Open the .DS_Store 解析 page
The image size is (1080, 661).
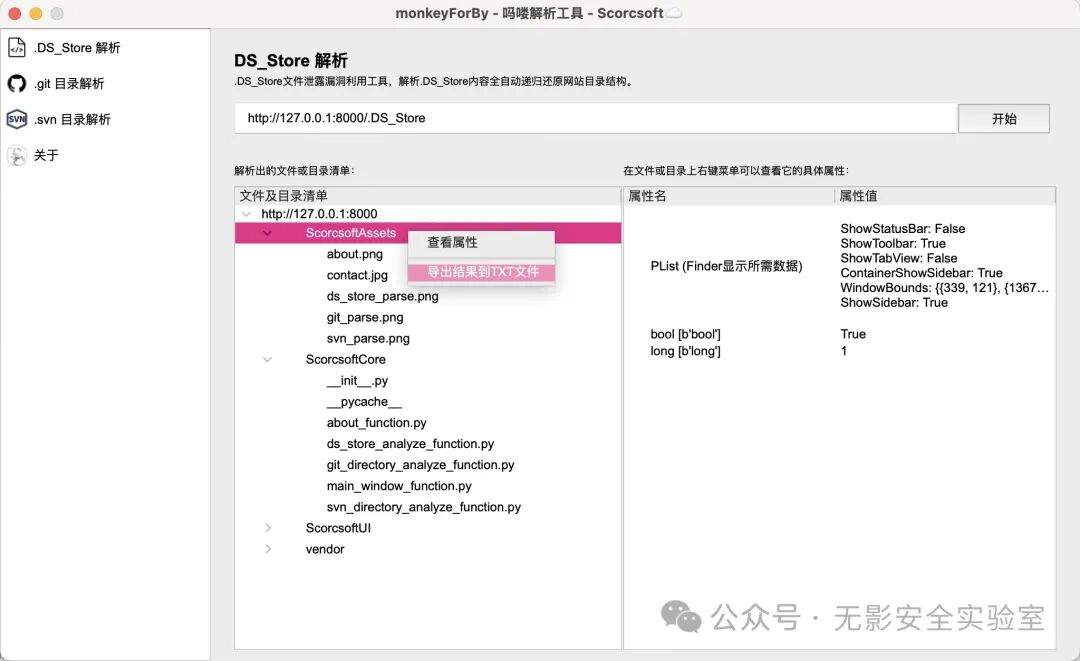pos(77,48)
